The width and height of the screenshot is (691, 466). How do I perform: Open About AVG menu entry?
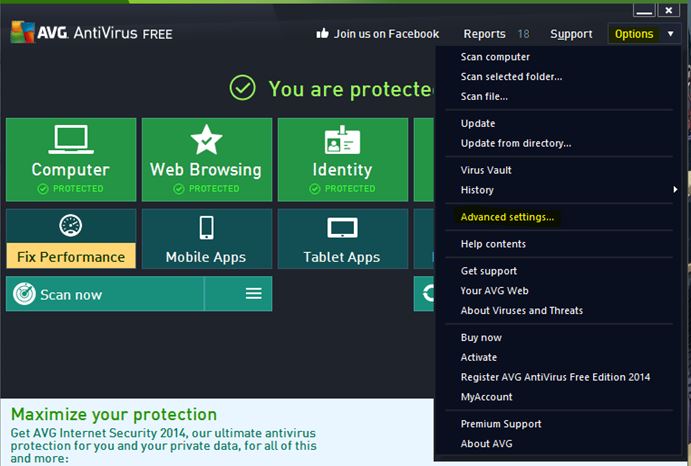point(486,444)
